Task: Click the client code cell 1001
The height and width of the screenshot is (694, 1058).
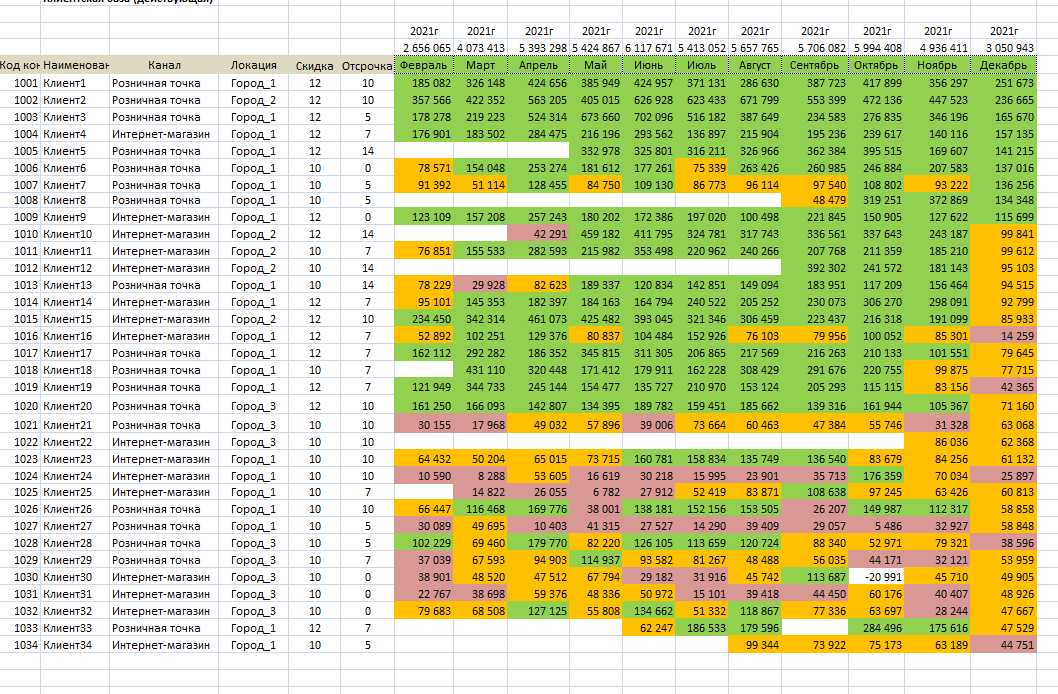Action: (x=20, y=83)
